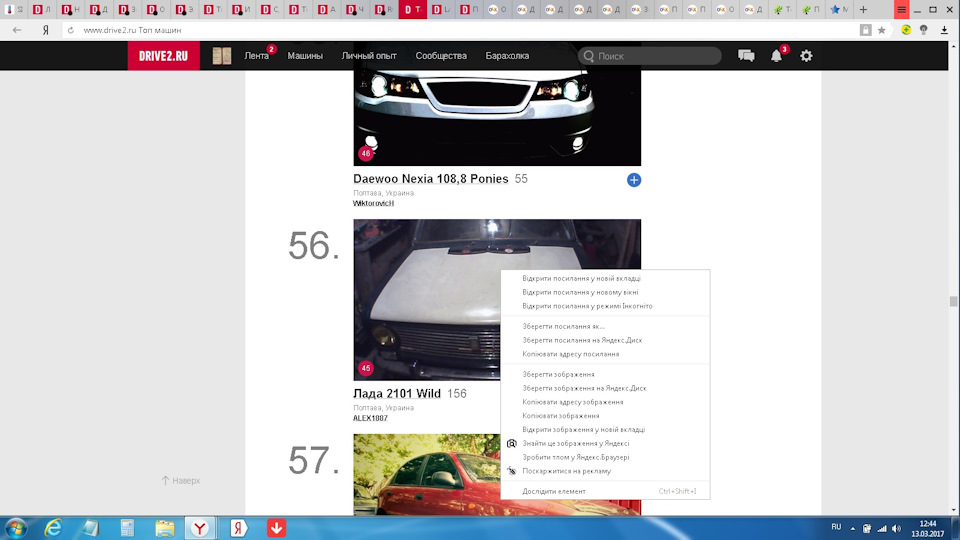Click the red 46 photo count badge
This screenshot has height=540, width=960.
(366, 154)
